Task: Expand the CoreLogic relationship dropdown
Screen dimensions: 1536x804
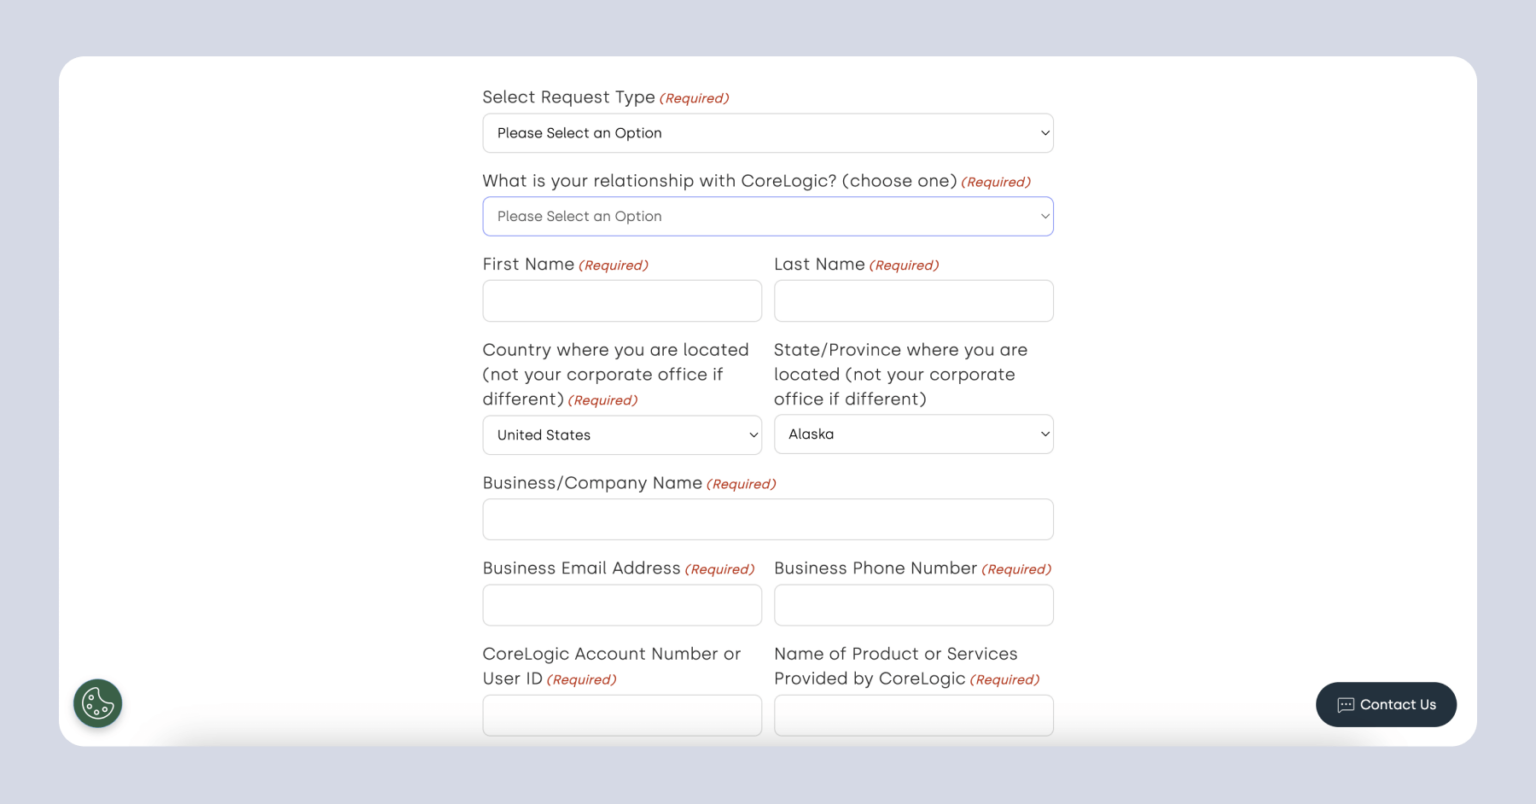Action: point(768,216)
